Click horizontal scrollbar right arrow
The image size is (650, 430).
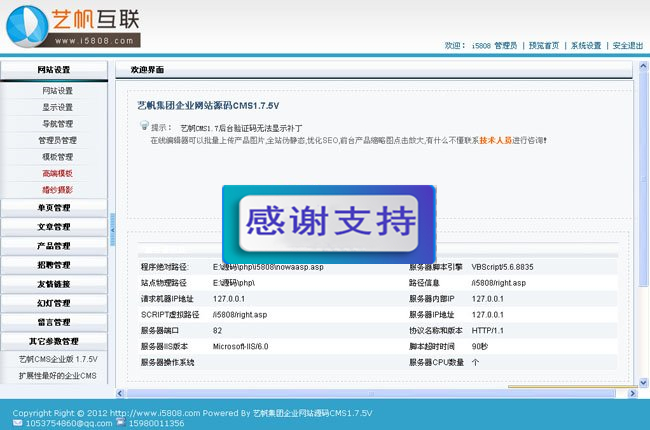pos(632,393)
